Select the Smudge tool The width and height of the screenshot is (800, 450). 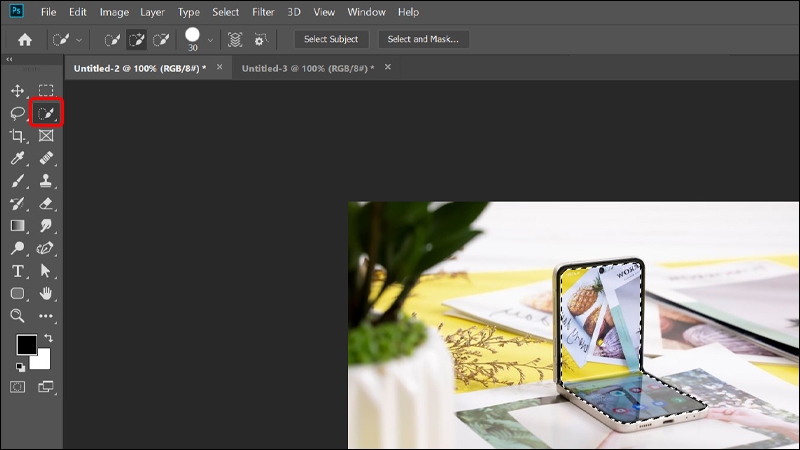(x=46, y=226)
